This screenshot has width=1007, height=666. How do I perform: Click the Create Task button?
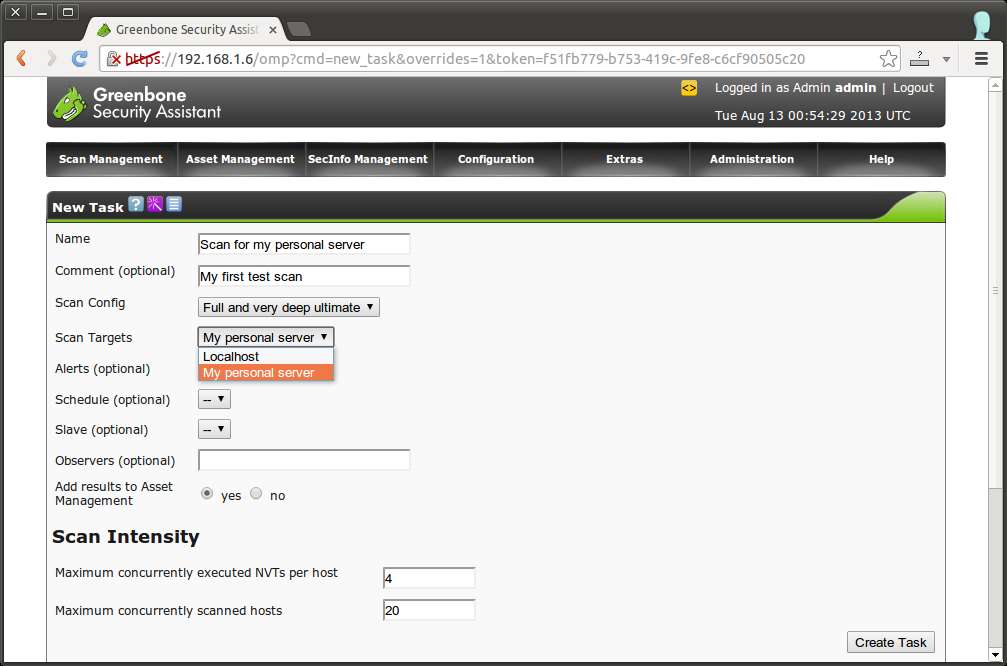pos(890,642)
